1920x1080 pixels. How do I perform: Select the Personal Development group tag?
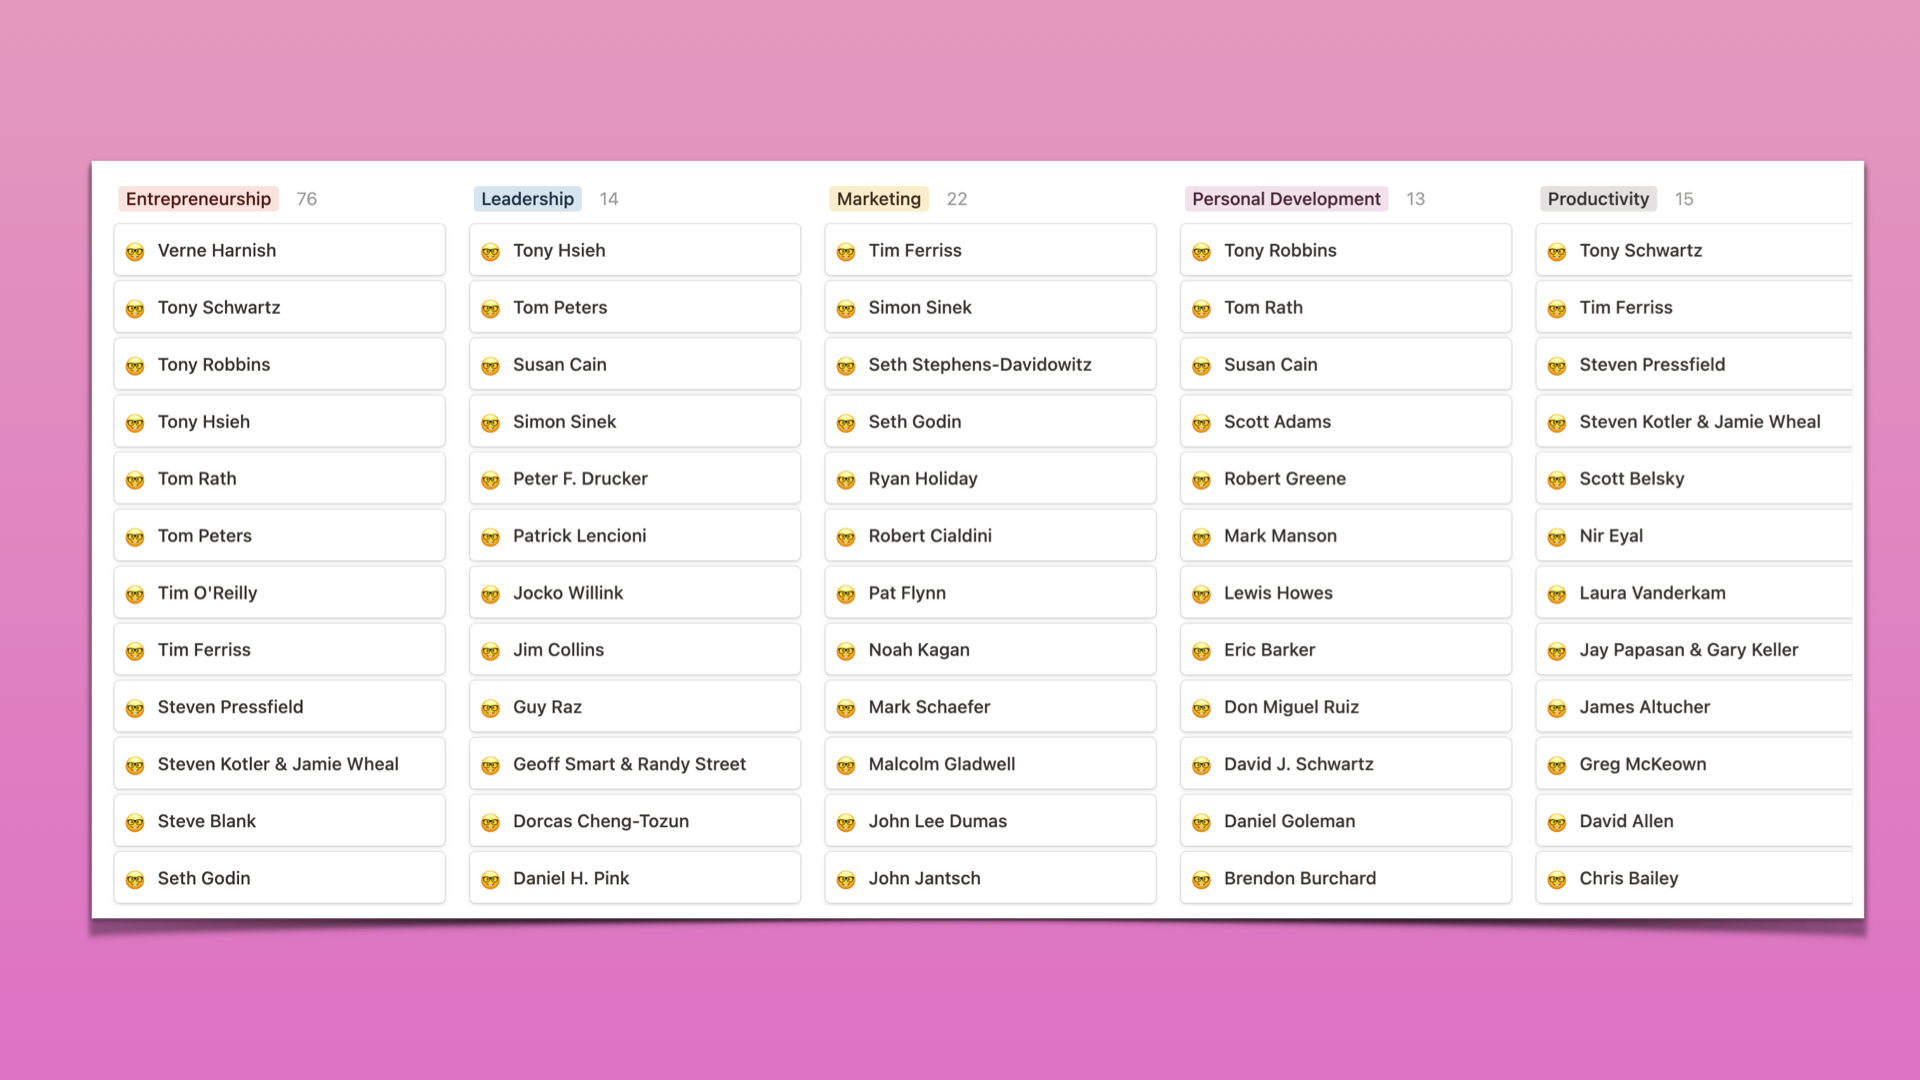1286,199
